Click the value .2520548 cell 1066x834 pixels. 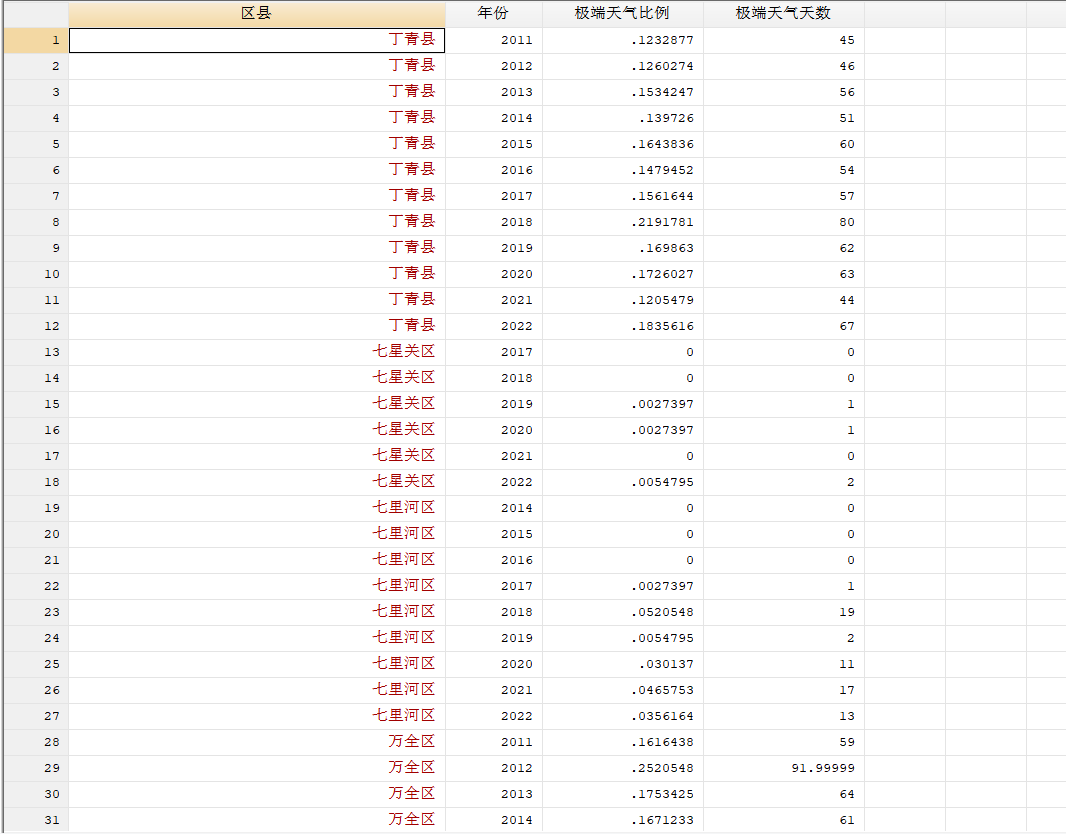tap(623, 768)
